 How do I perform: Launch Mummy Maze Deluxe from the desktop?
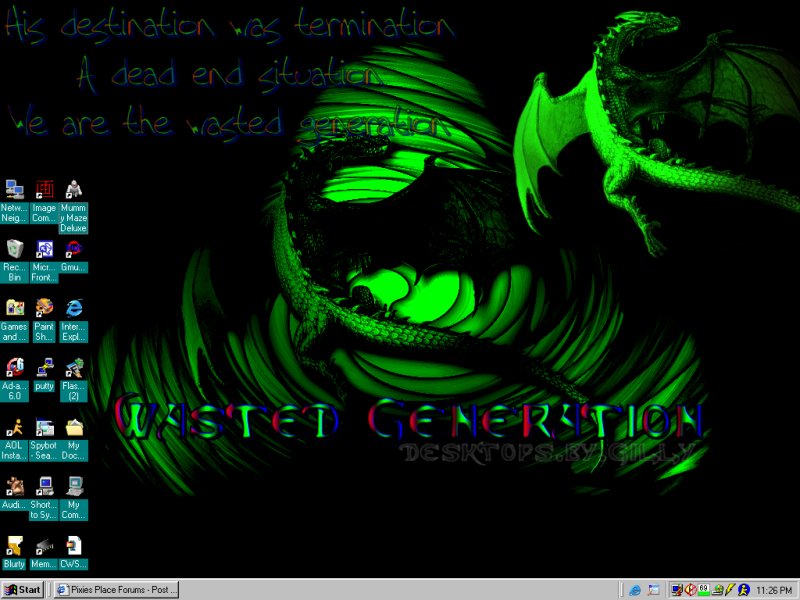tap(73, 189)
